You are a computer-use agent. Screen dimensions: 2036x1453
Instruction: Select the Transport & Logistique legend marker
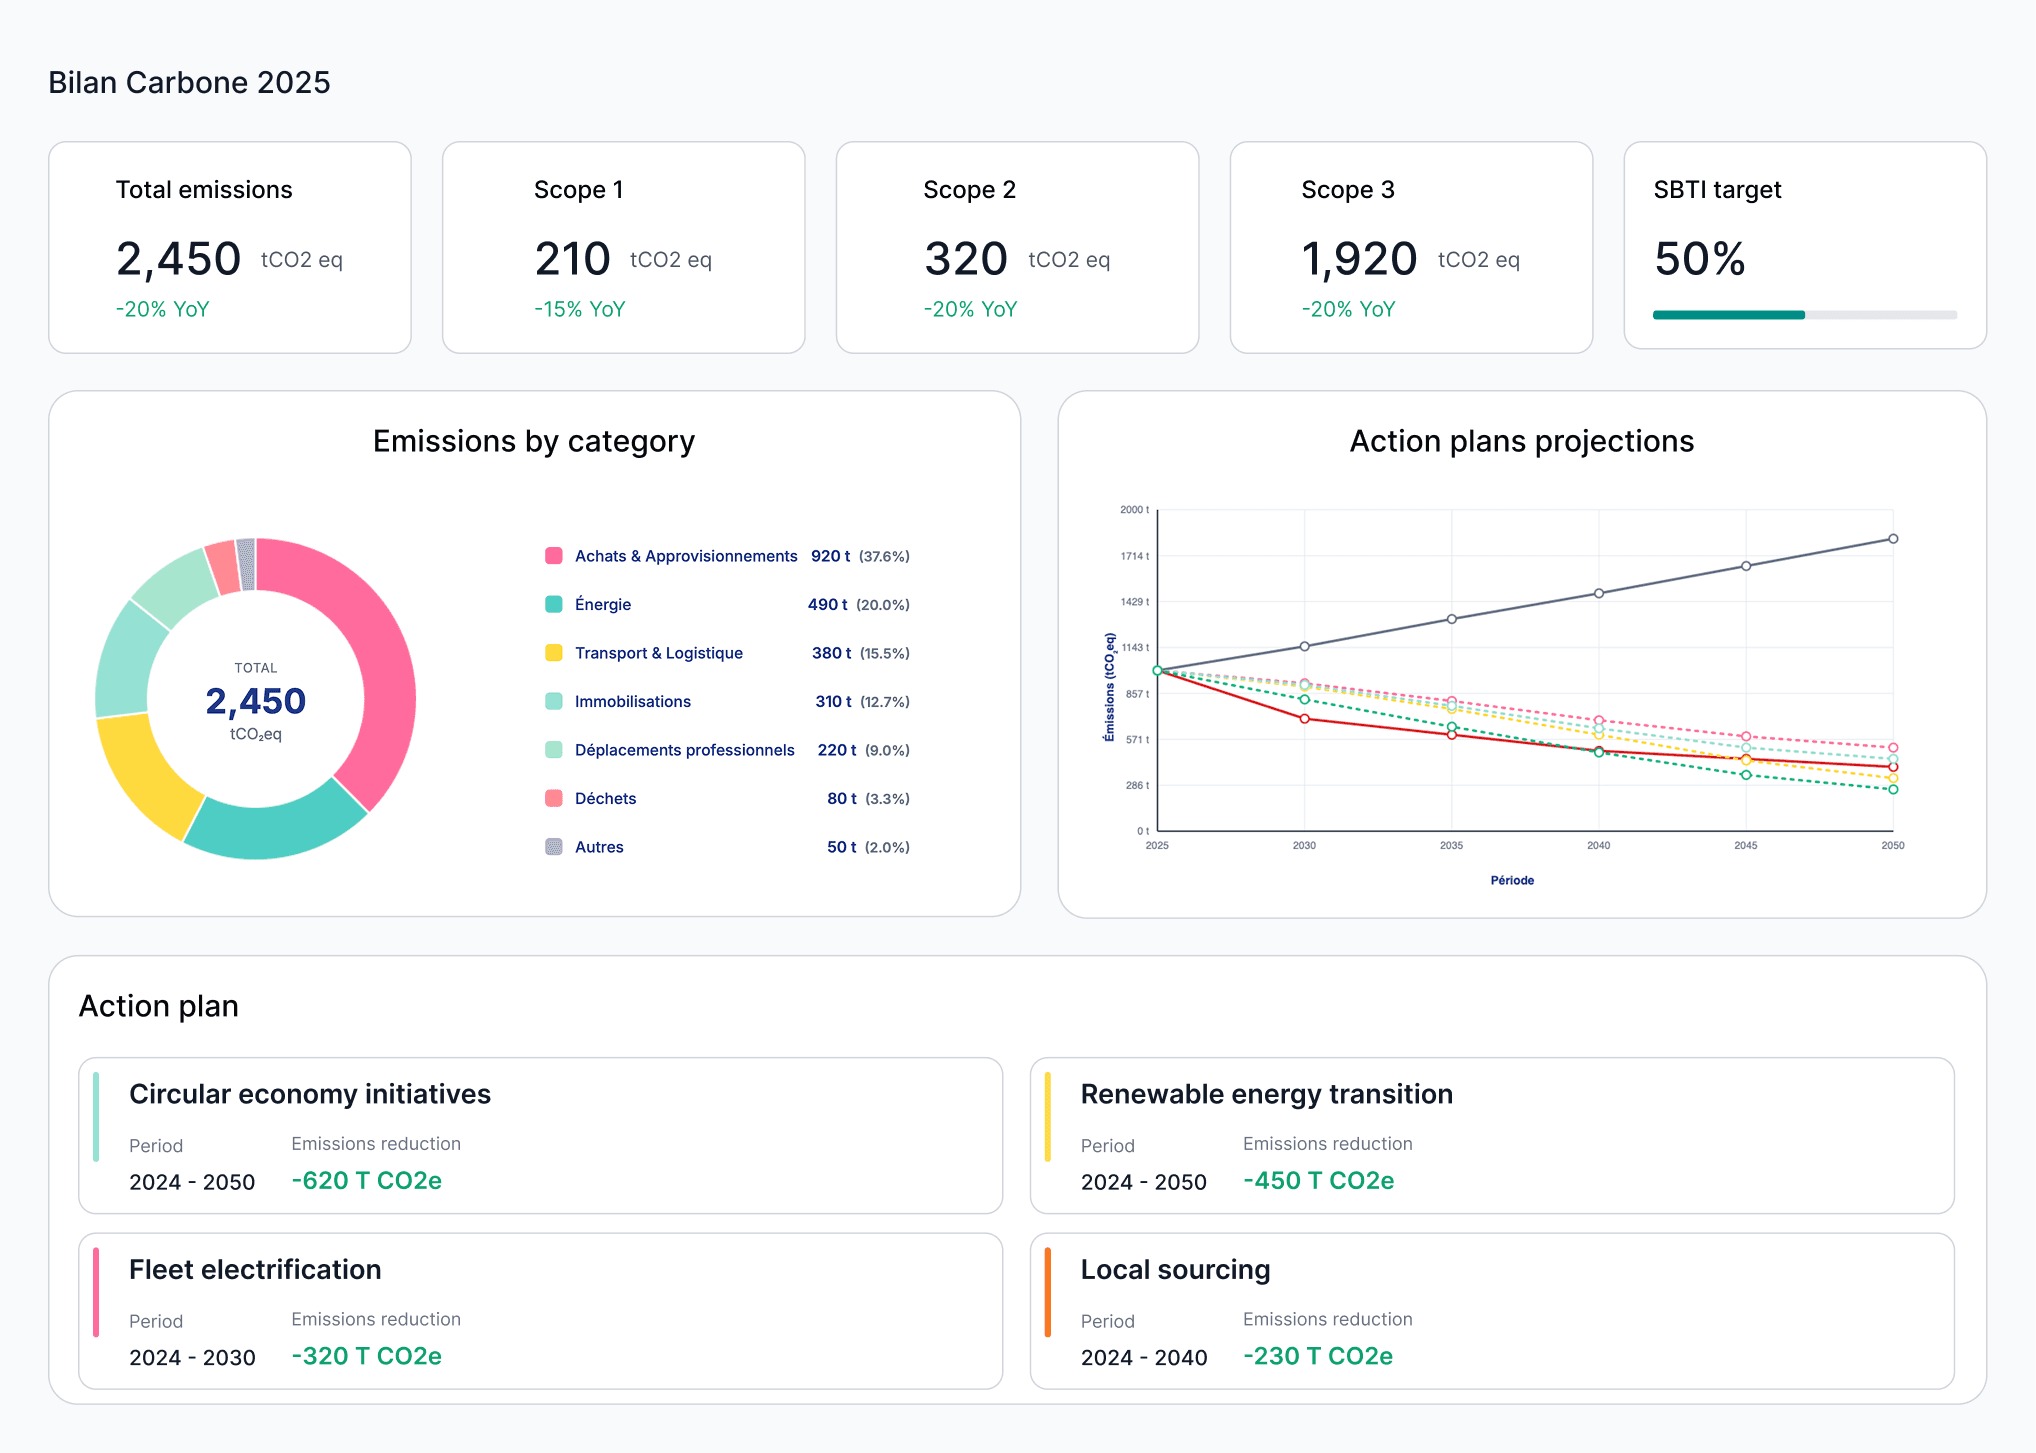(553, 653)
